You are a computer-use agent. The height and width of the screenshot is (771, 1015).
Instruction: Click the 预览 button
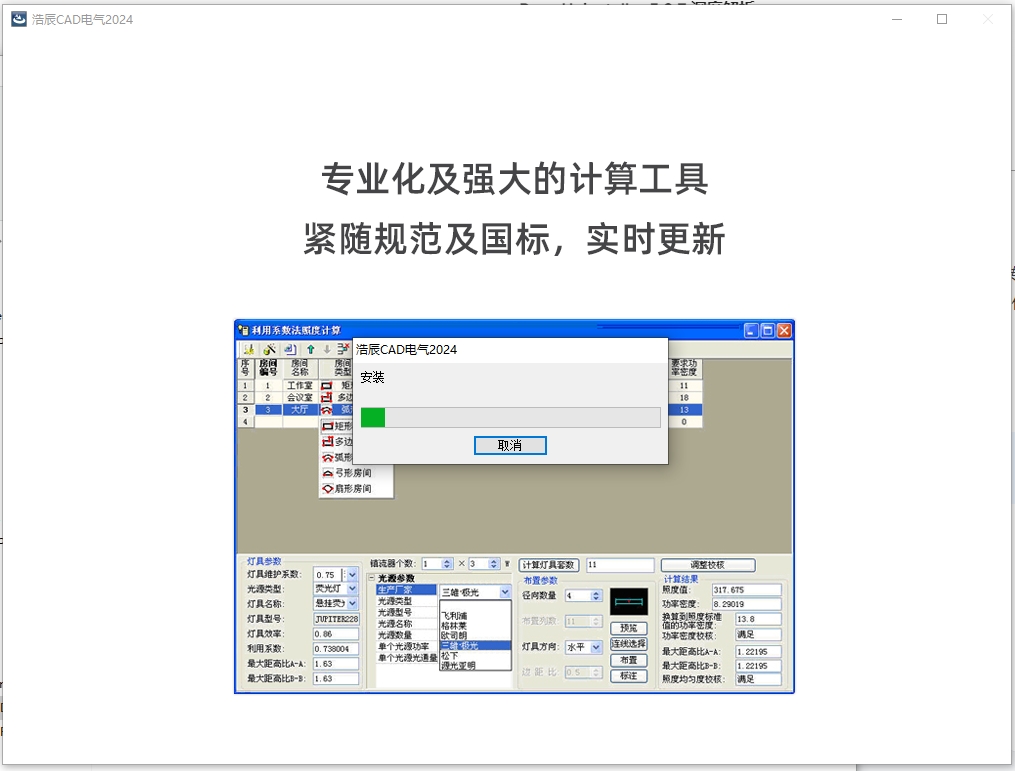[629, 628]
